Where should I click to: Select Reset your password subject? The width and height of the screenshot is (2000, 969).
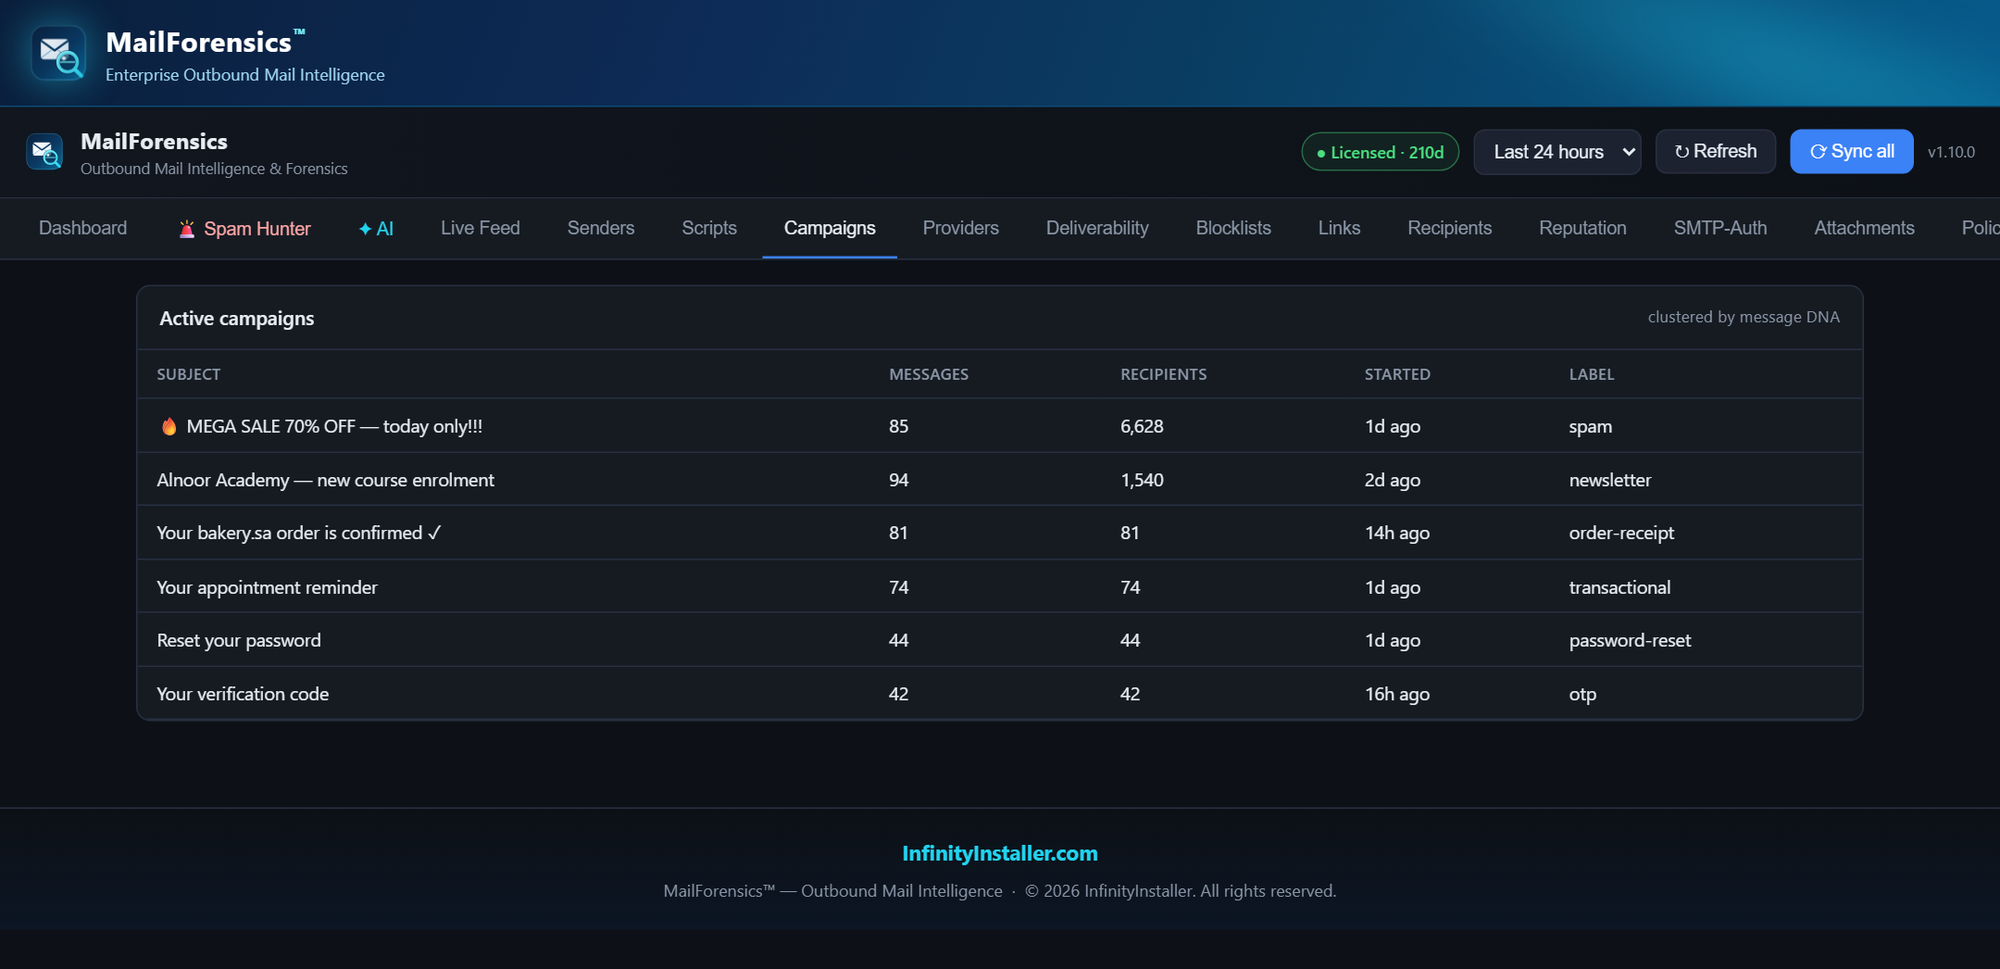coord(239,640)
